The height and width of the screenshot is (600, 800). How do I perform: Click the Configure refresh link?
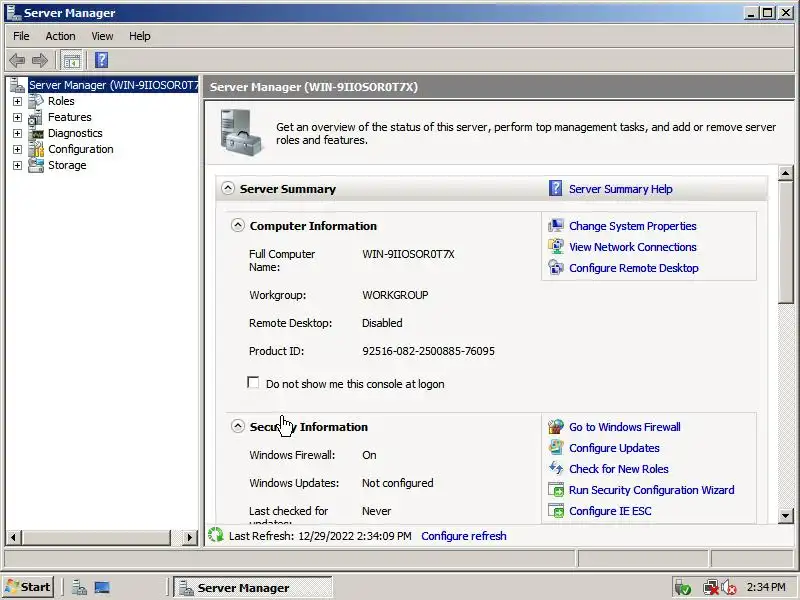tap(464, 536)
